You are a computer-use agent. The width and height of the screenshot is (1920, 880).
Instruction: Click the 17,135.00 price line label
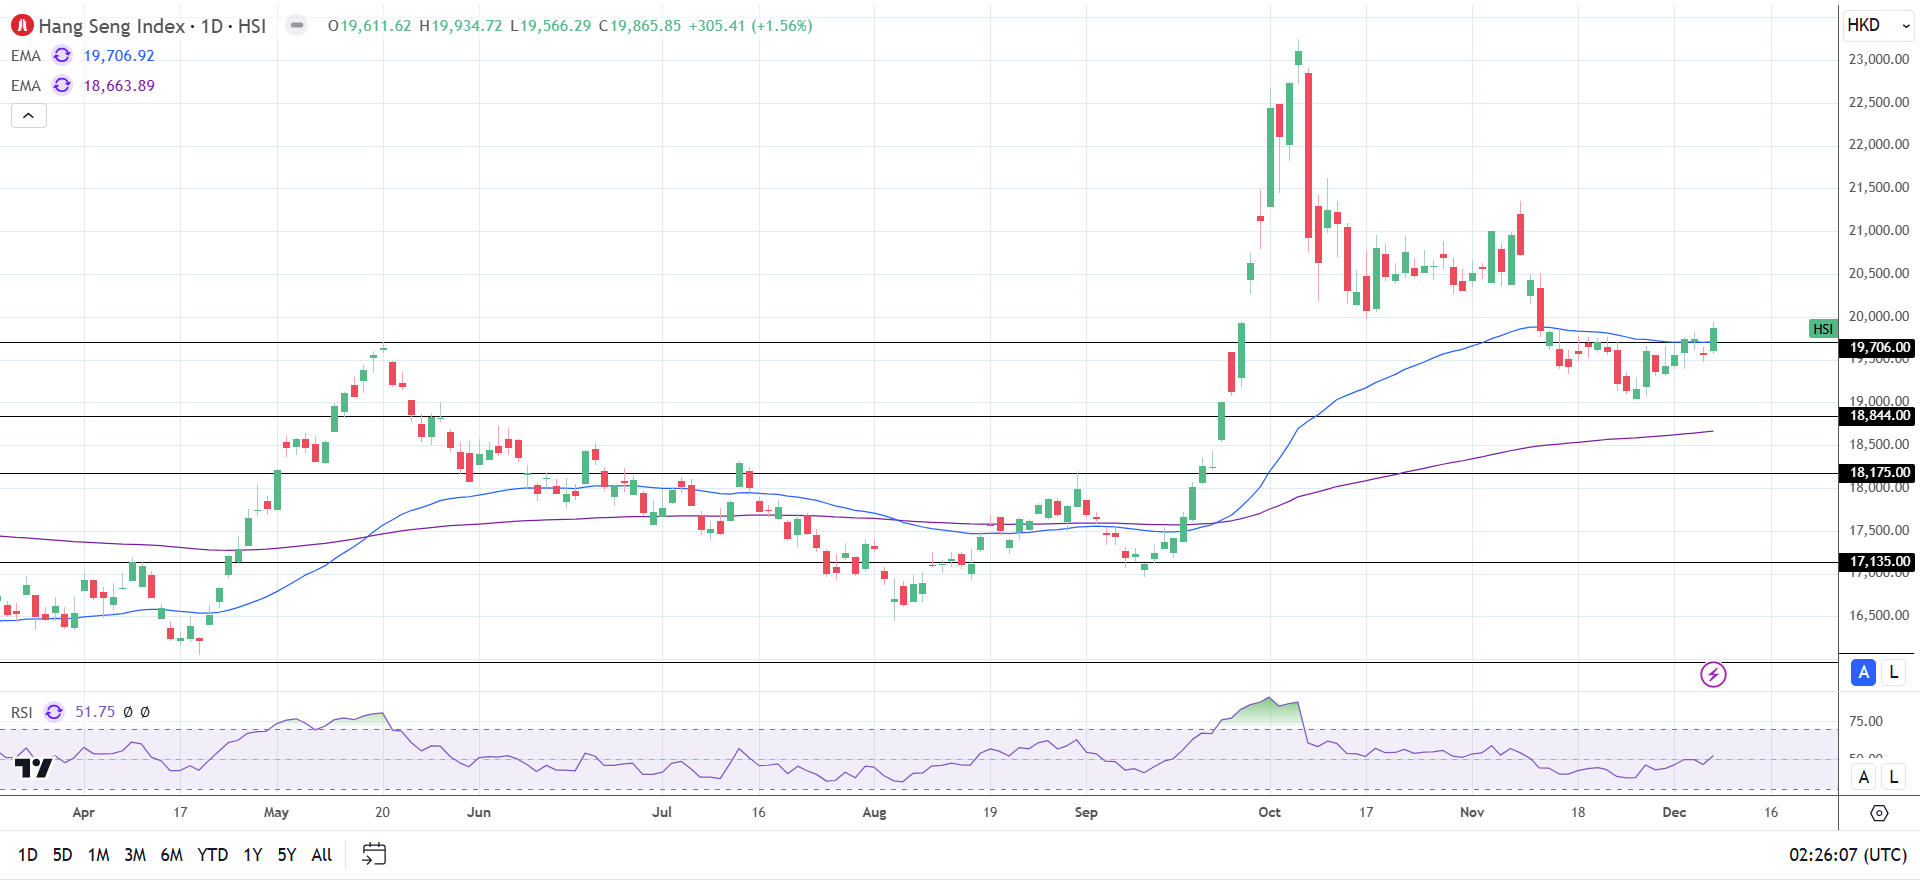[x=1877, y=562]
